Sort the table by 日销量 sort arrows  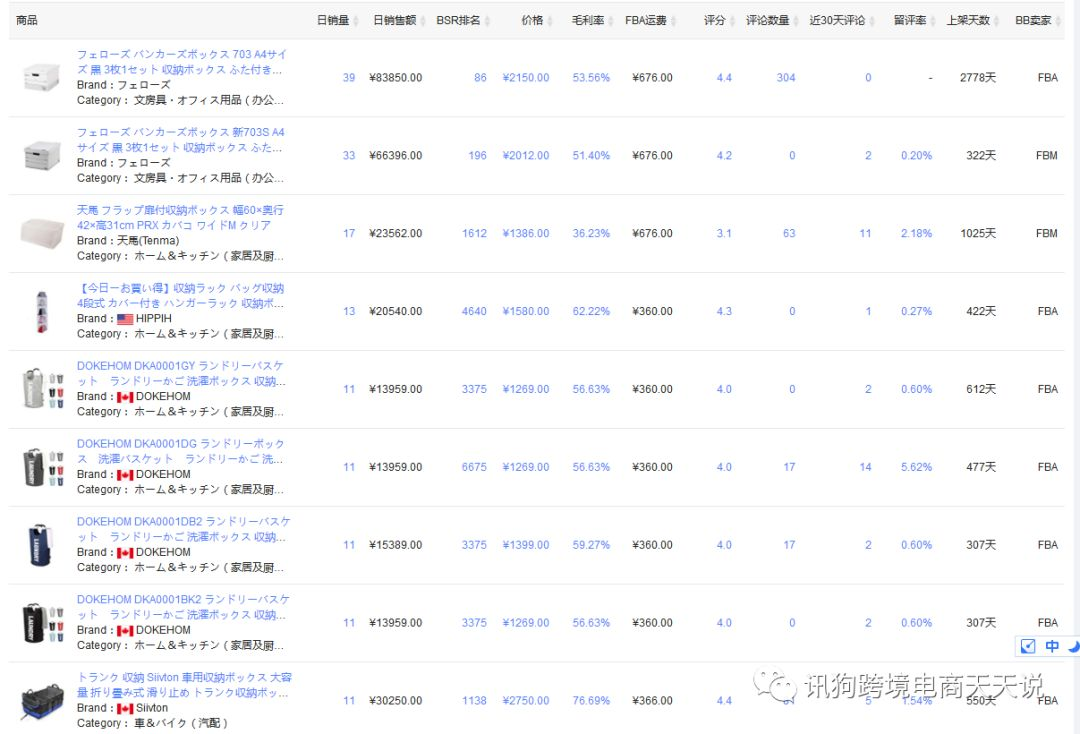click(355, 21)
